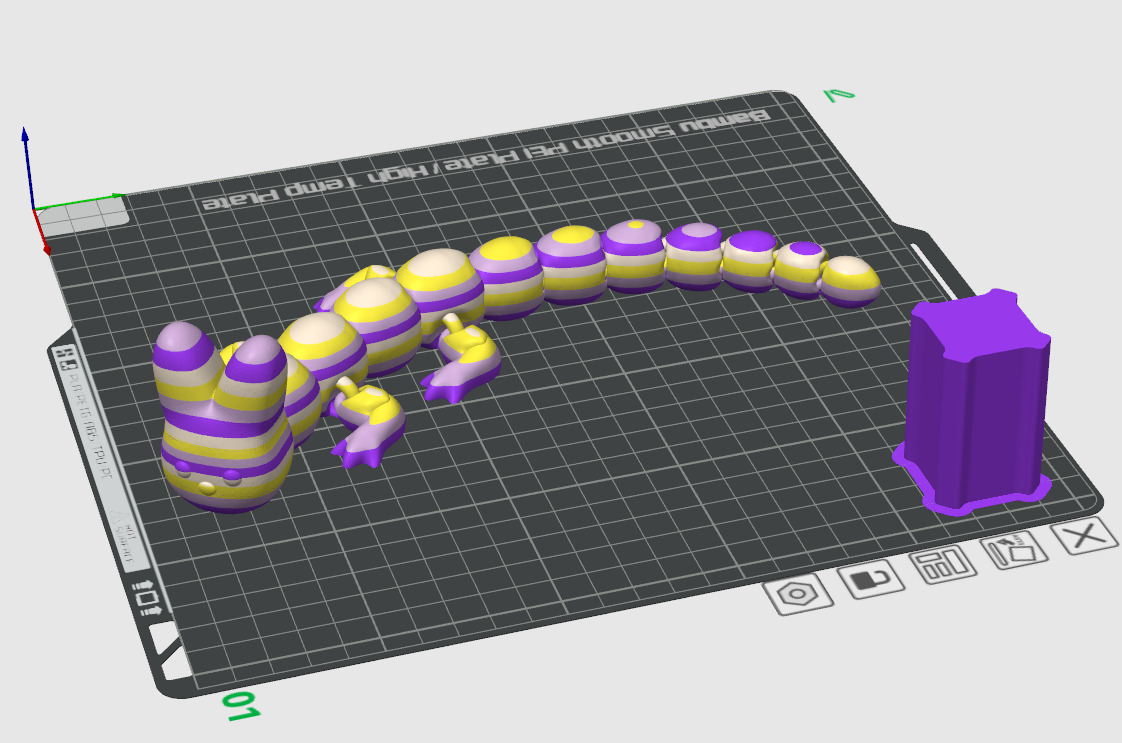Click the X icon to remove the plate
Viewport: 1122px width, 743px height.
tap(1085, 535)
